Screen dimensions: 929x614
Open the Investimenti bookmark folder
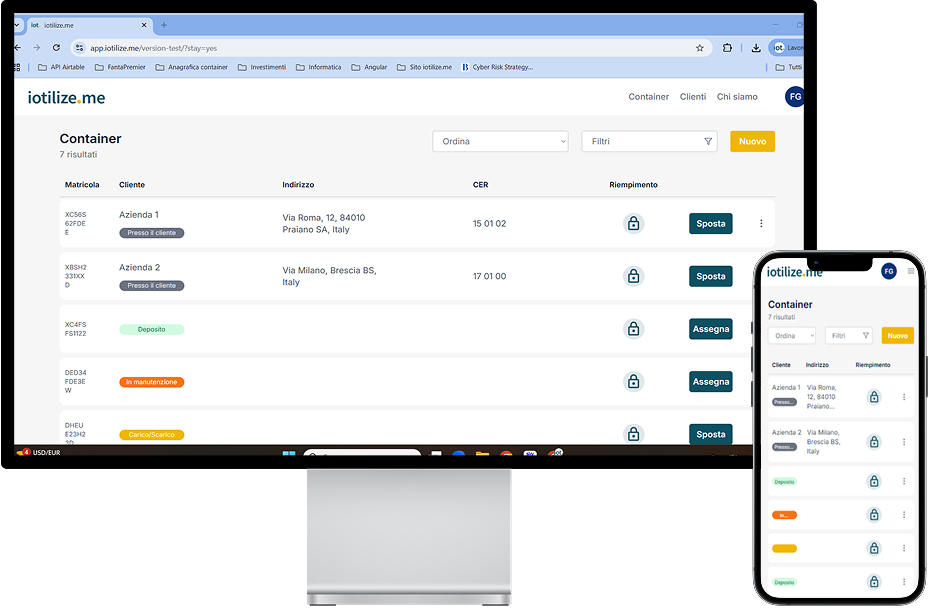pyautogui.click(x=262, y=68)
